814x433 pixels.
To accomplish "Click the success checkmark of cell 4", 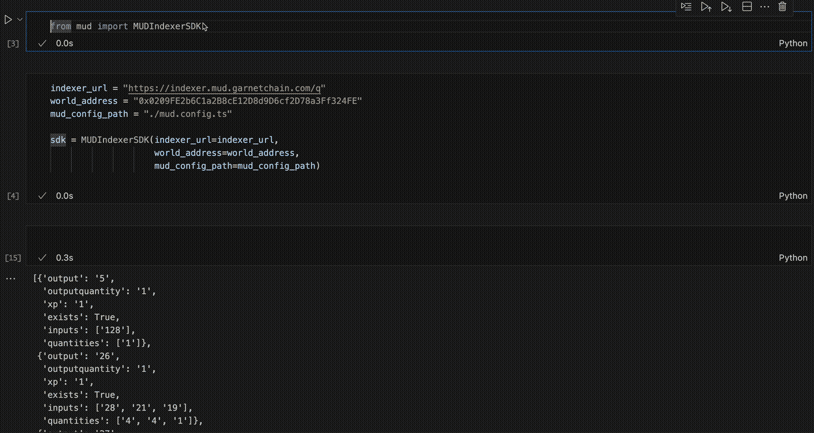I will click(42, 196).
